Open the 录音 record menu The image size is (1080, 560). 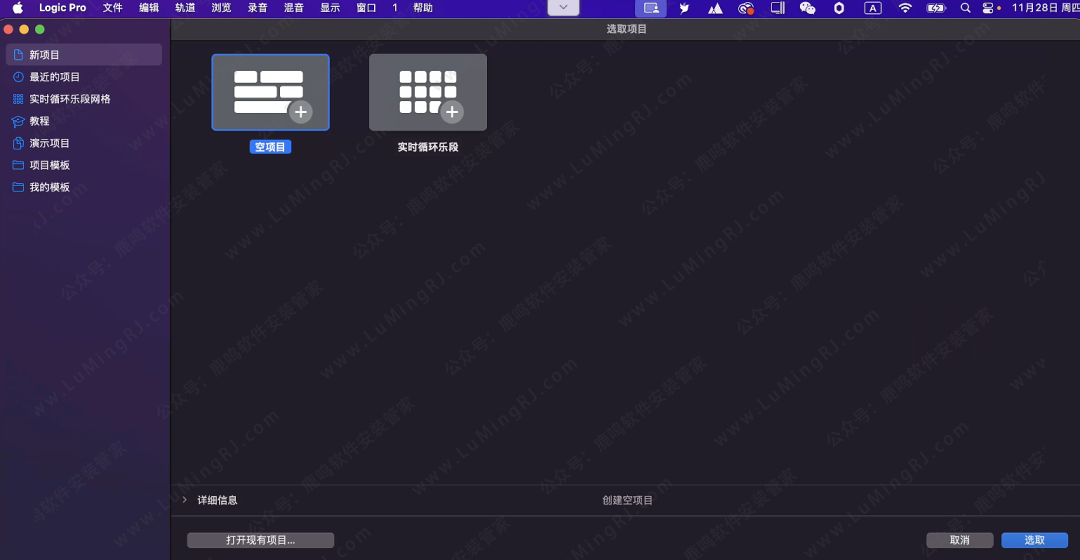258,8
